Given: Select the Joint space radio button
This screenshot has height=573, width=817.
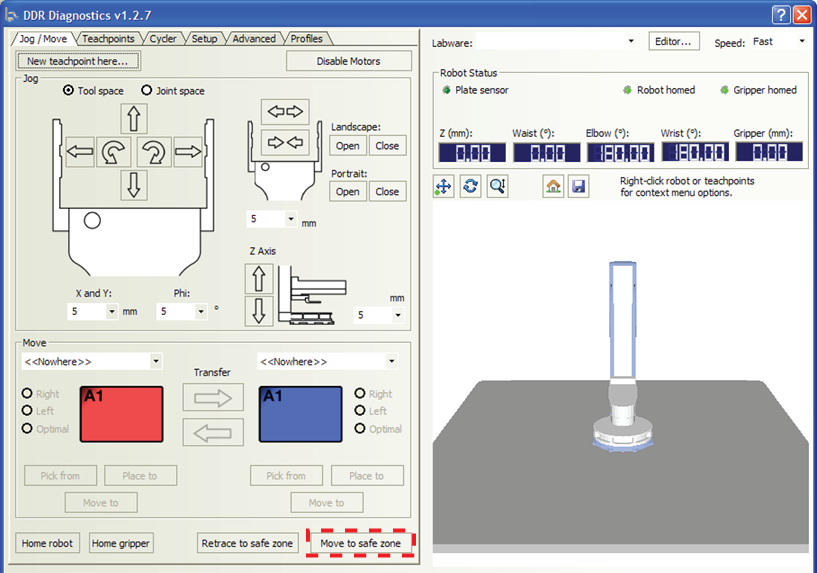Looking at the screenshot, I should pos(147,91).
